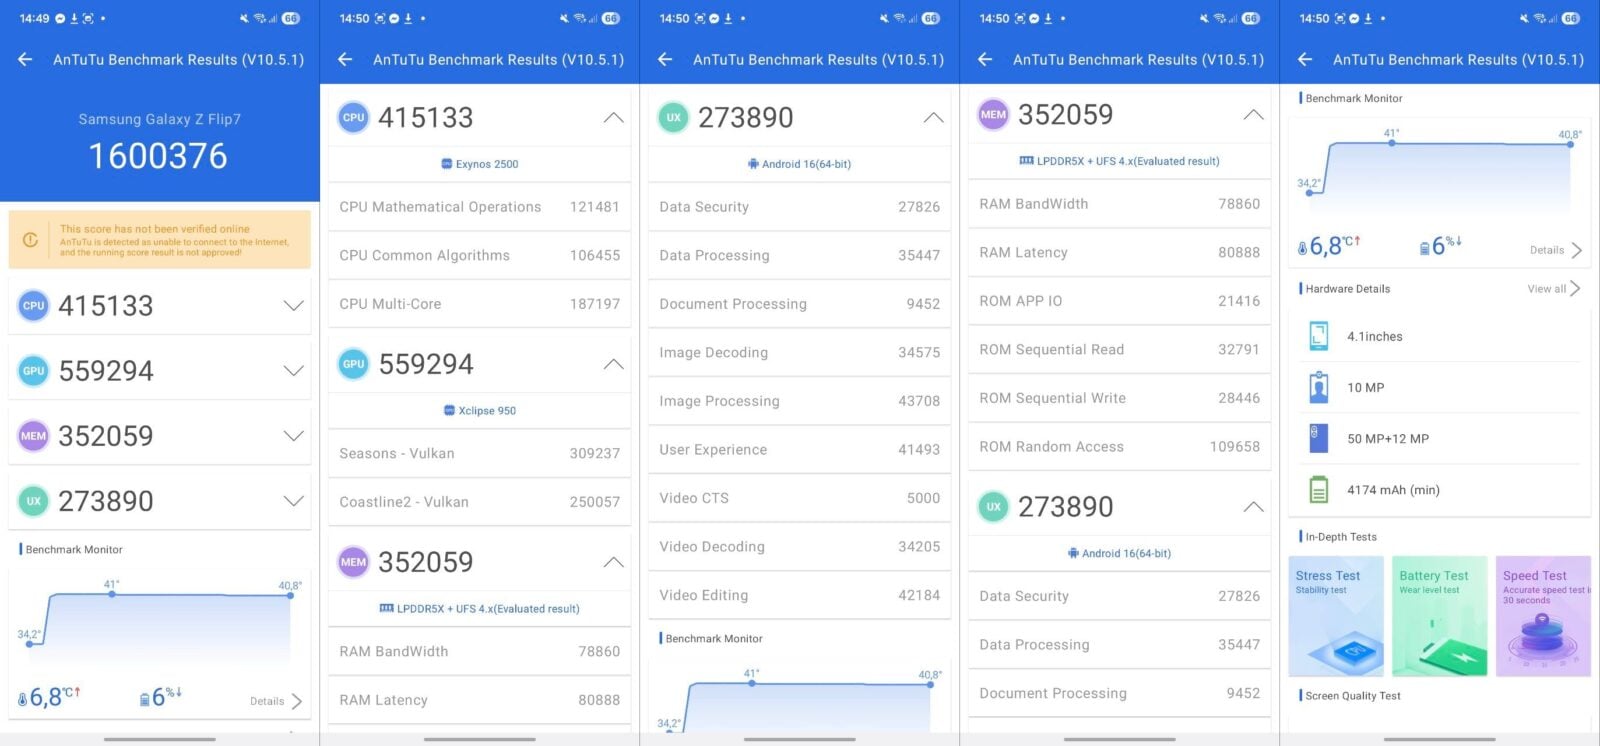
Task: Select the 40,8° point on the fifth screenshot's chart
Action: point(1570,144)
